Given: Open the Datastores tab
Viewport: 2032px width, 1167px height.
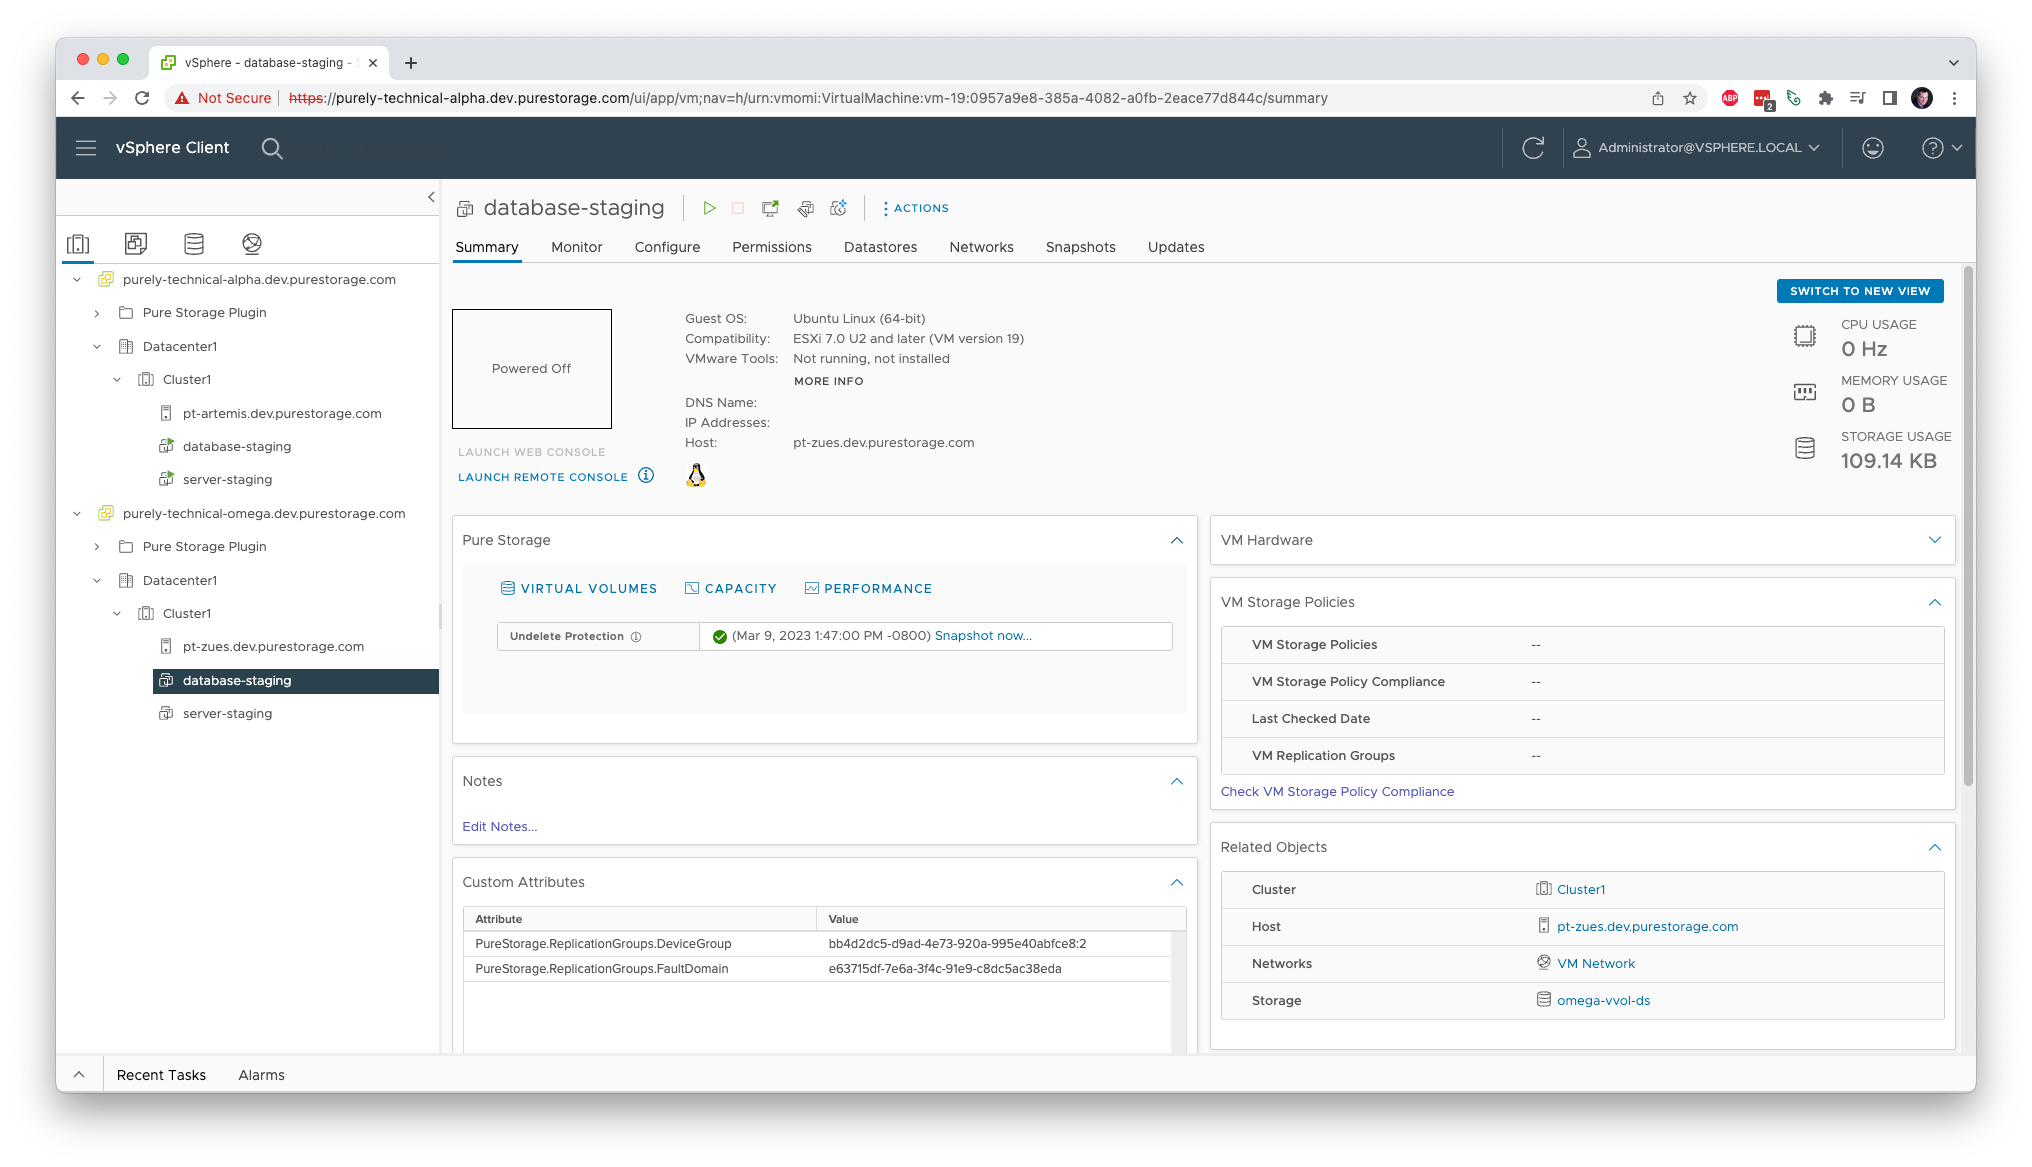Looking at the screenshot, I should (880, 247).
